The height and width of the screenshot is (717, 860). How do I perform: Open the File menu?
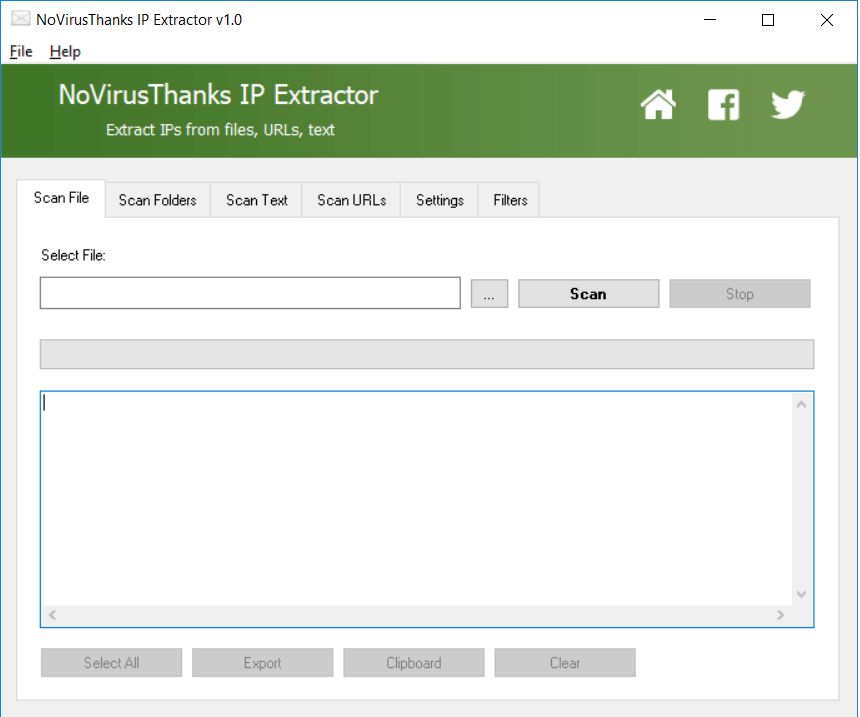[x=21, y=52]
